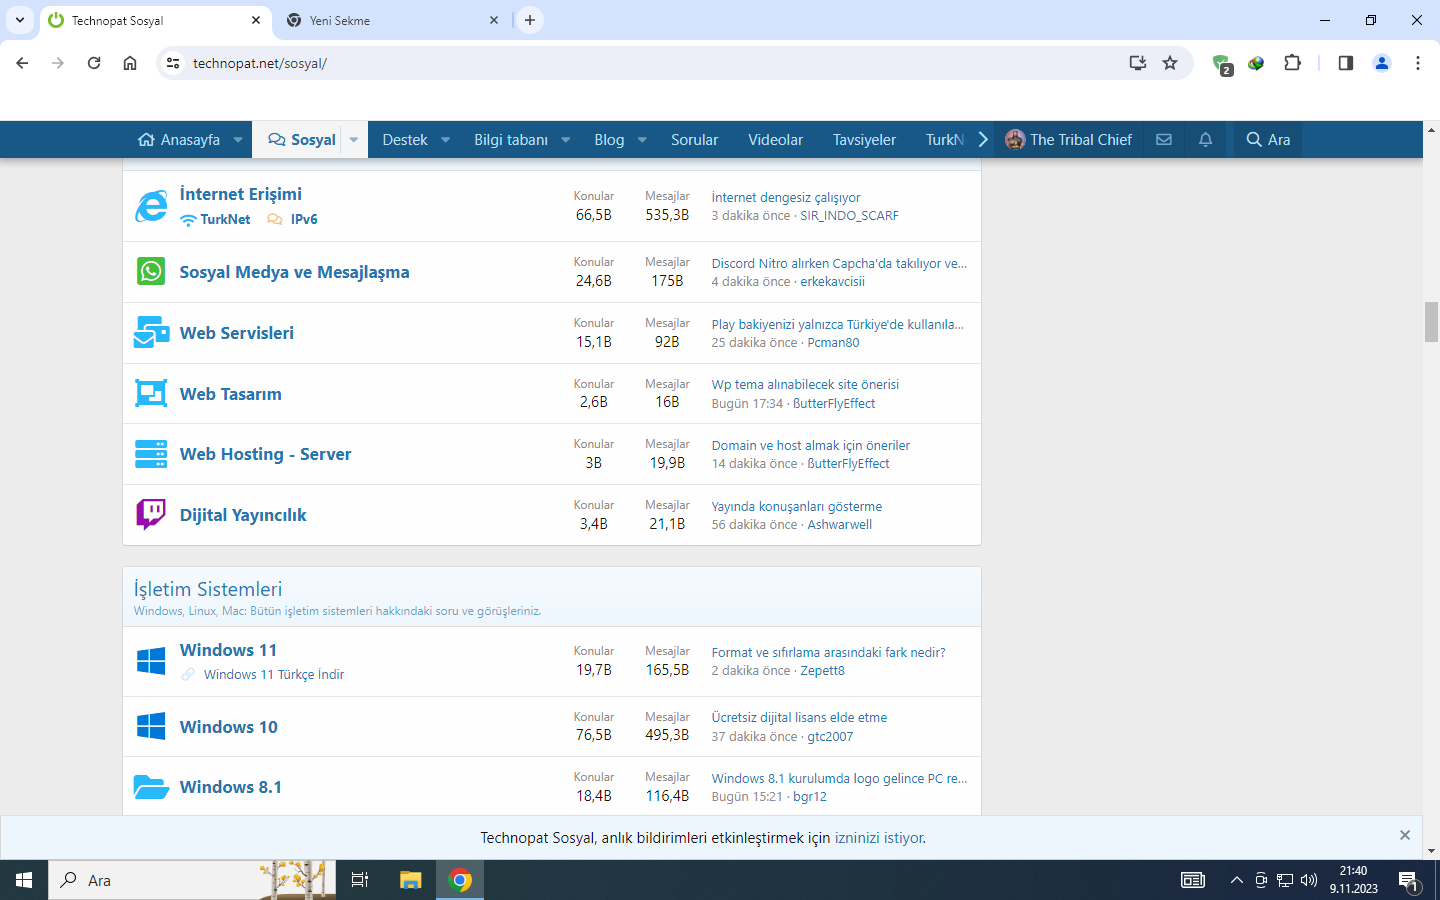Click the page vertical scrollbar thumb
Screen dimensions: 1440x900
[1432, 322]
